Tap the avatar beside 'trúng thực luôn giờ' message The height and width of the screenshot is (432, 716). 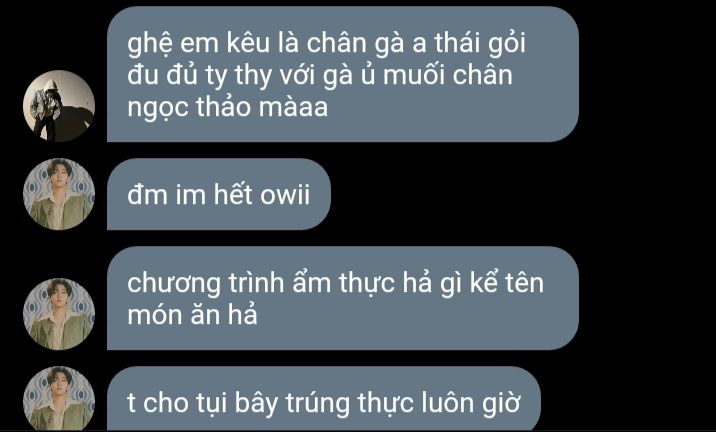coord(59,399)
